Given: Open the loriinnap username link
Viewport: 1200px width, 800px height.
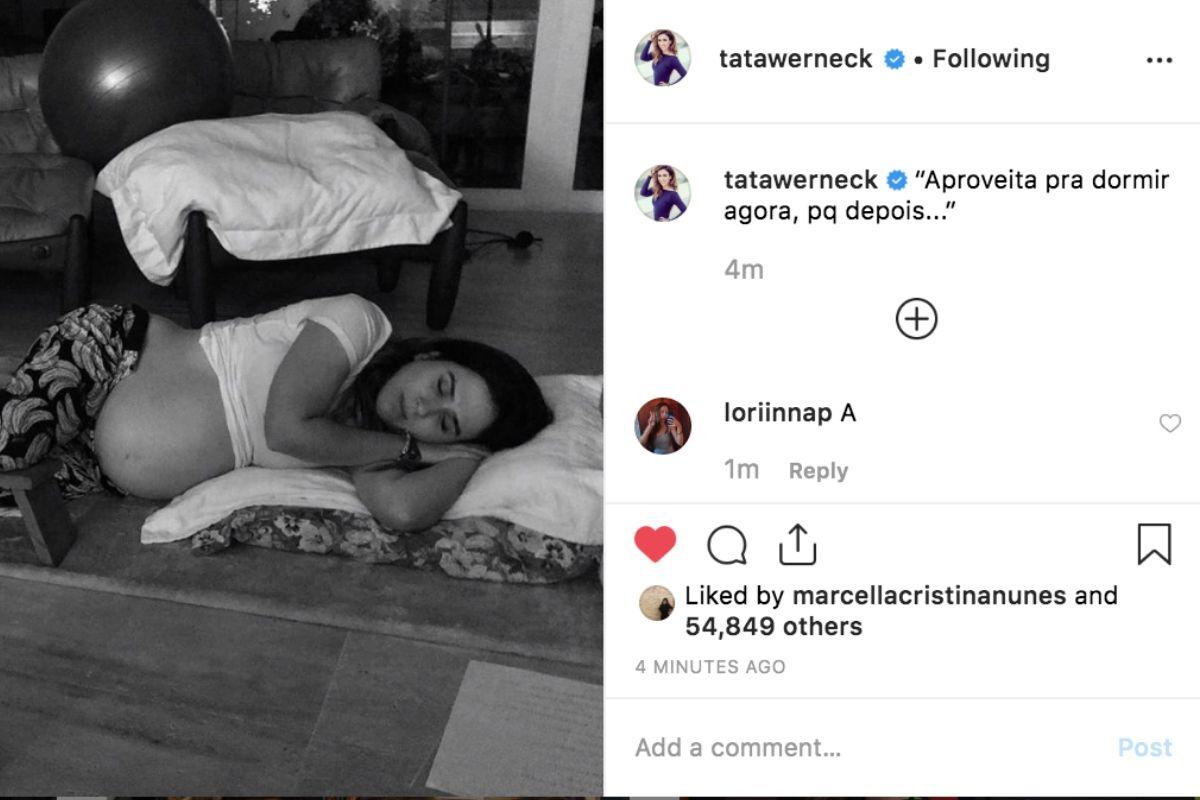Looking at the screenshot, I should [778, 413].
